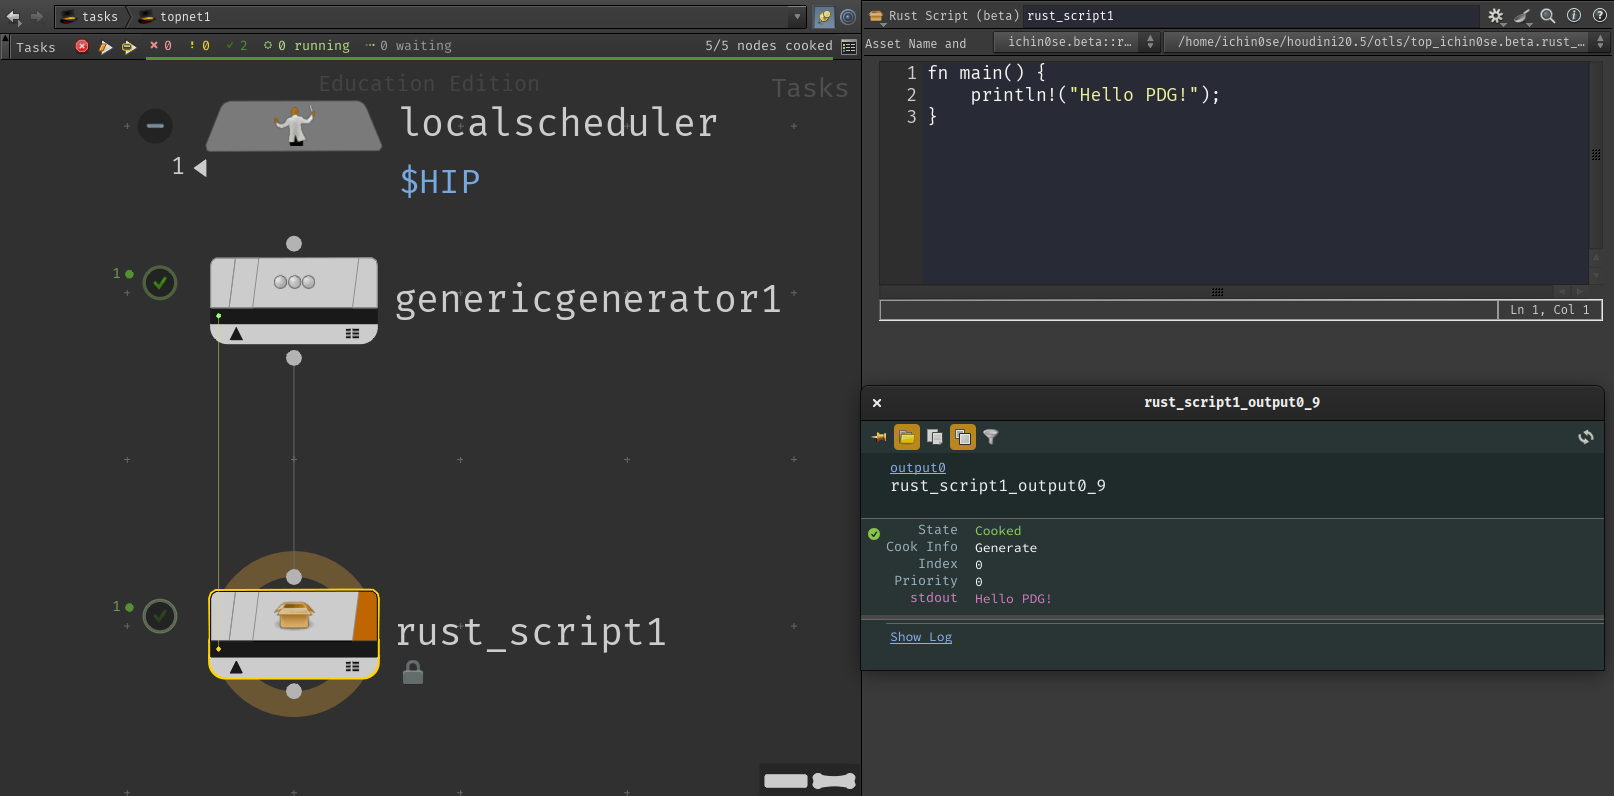Filter by failed work items count
The image size is (1614, 796).
(x=161, y=46)
